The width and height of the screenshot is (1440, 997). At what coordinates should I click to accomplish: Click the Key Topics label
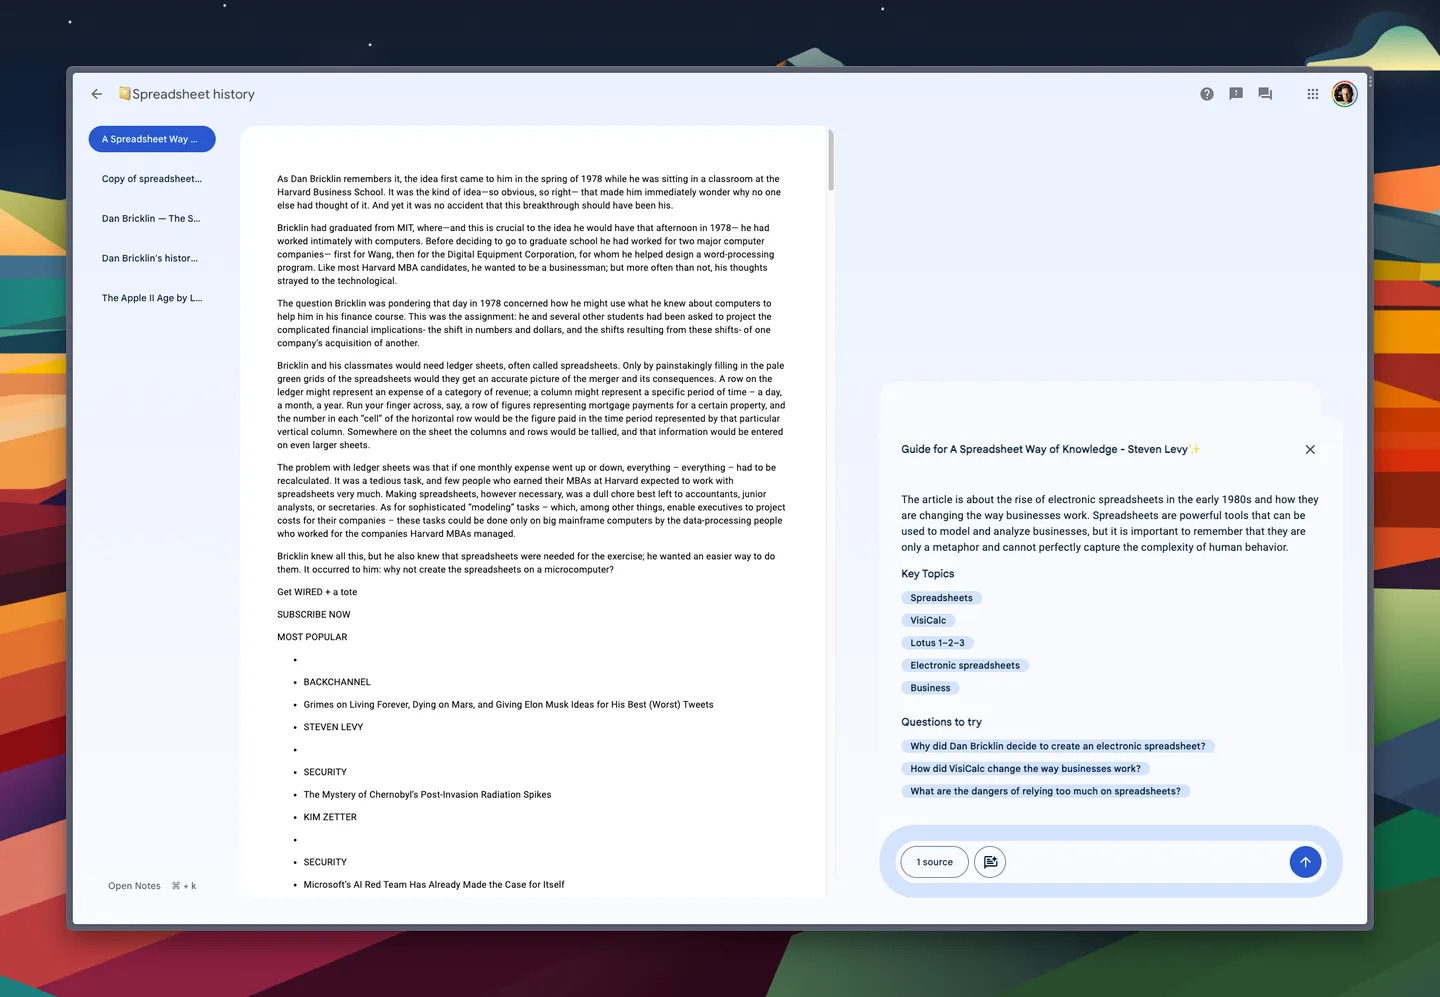(927, 574)
